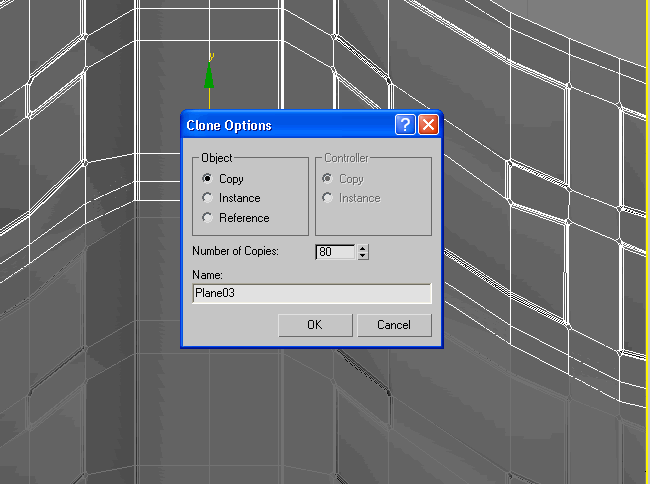650x484 pixels.
Task: Decrease copies with the spinner down arrow
Action: 363,256
